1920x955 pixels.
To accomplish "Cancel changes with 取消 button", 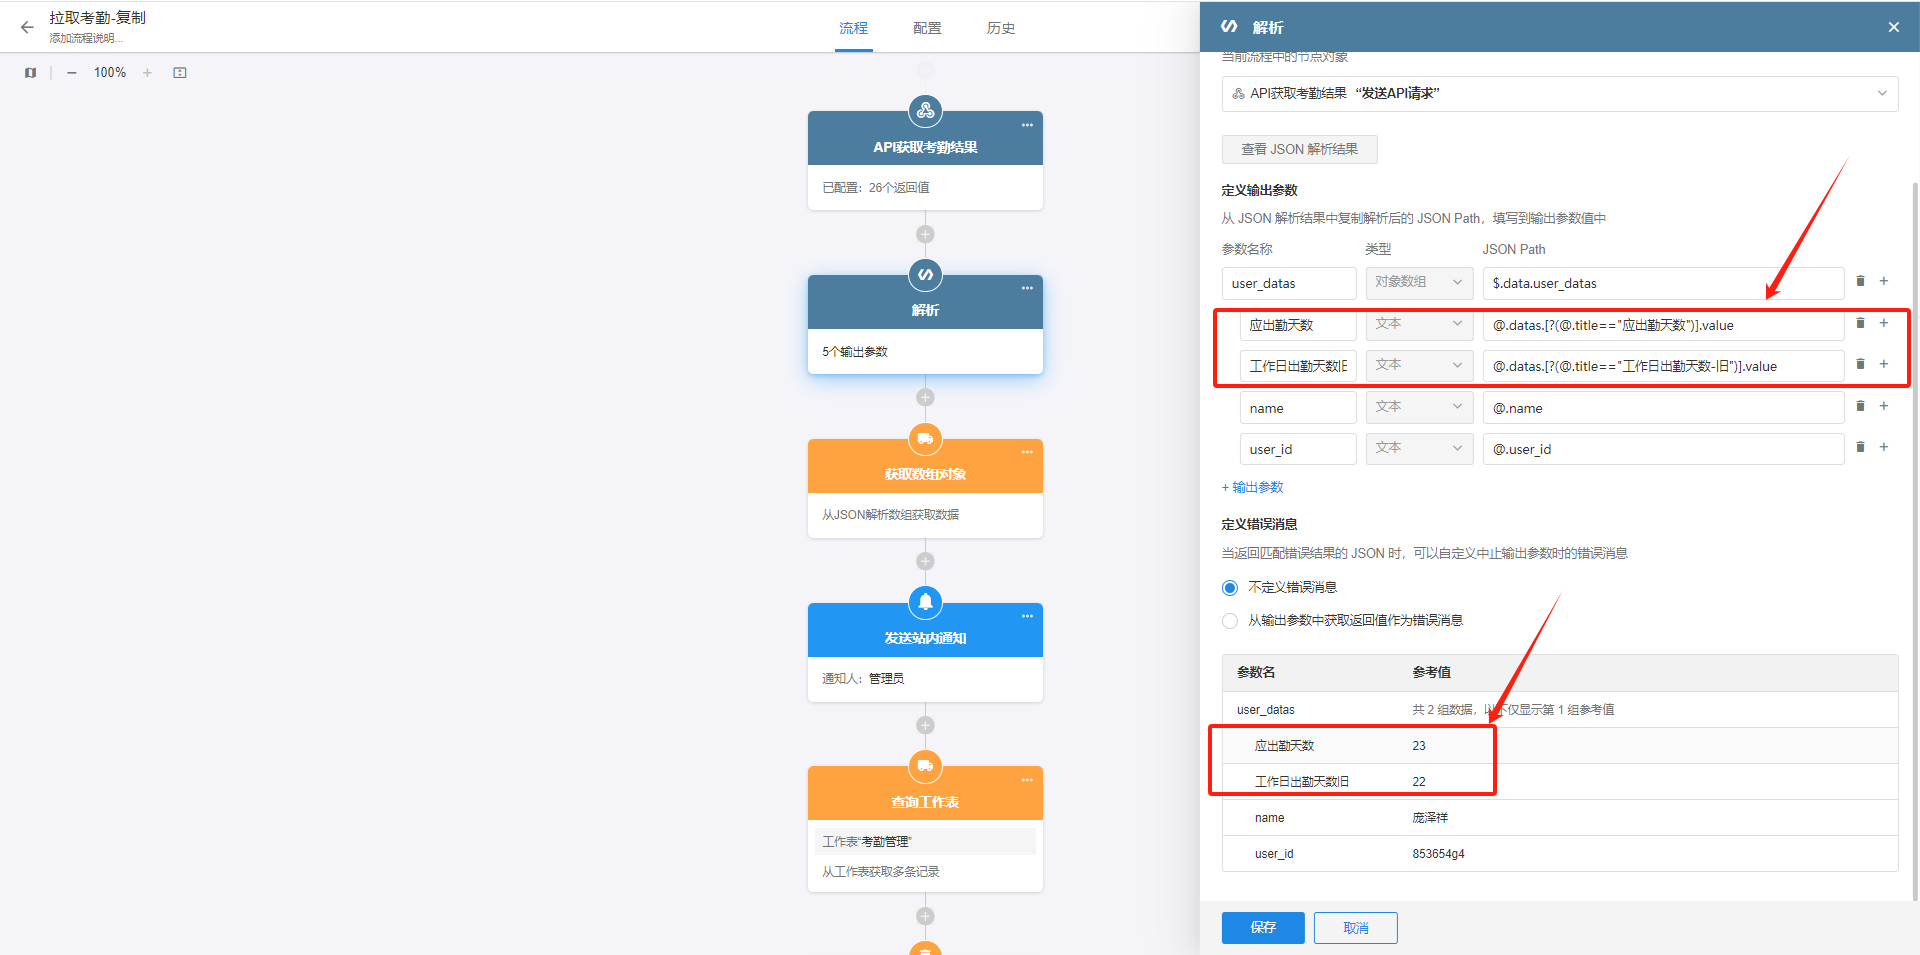I will point(1356,928).
